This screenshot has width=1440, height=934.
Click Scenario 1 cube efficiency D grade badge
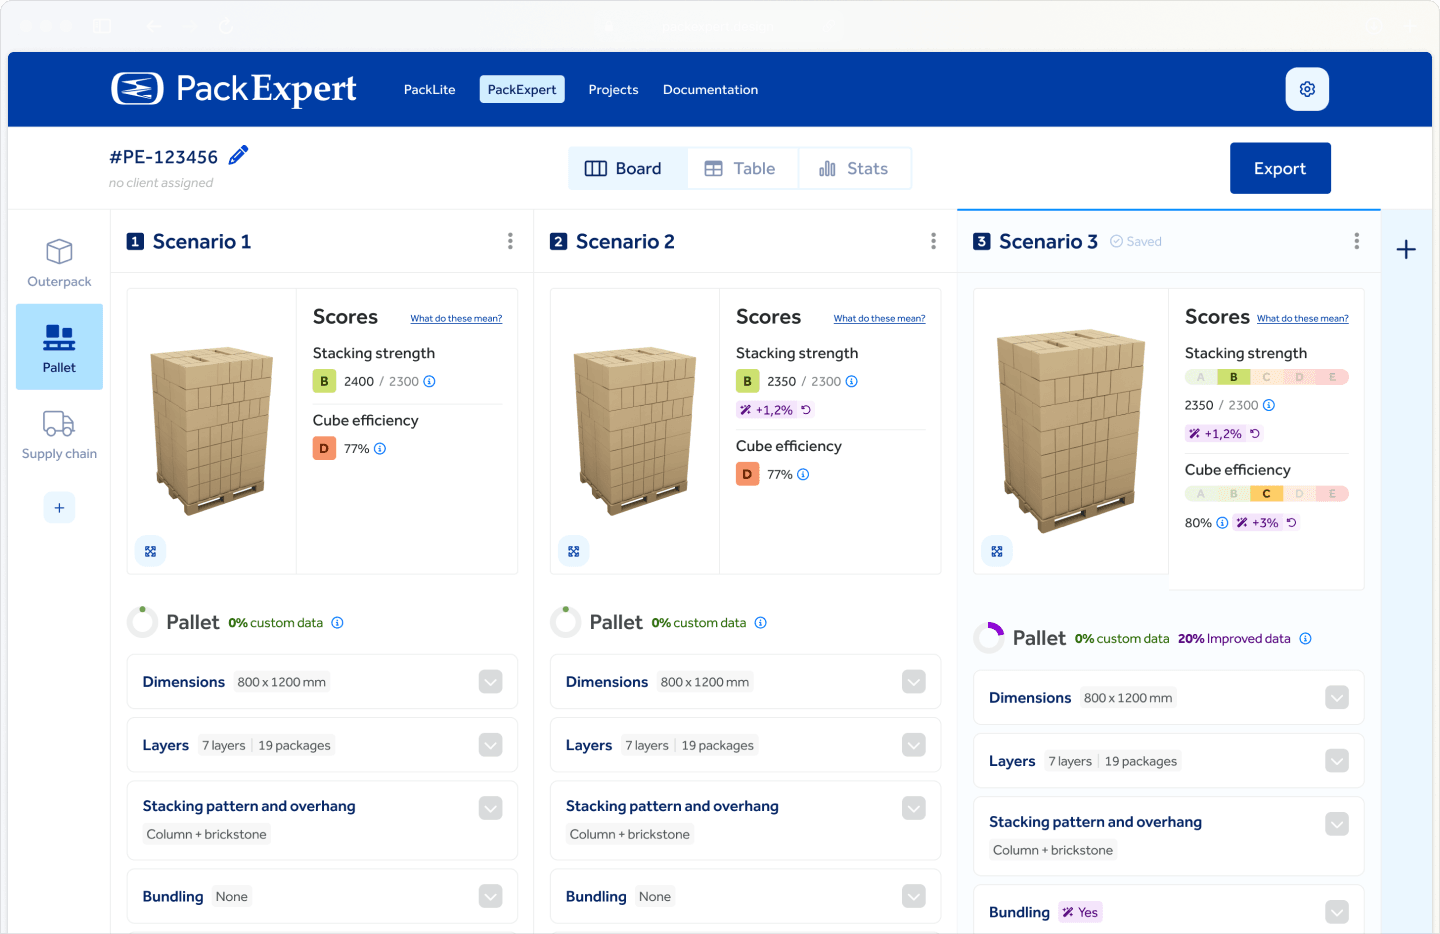click(x=324, y=449)
